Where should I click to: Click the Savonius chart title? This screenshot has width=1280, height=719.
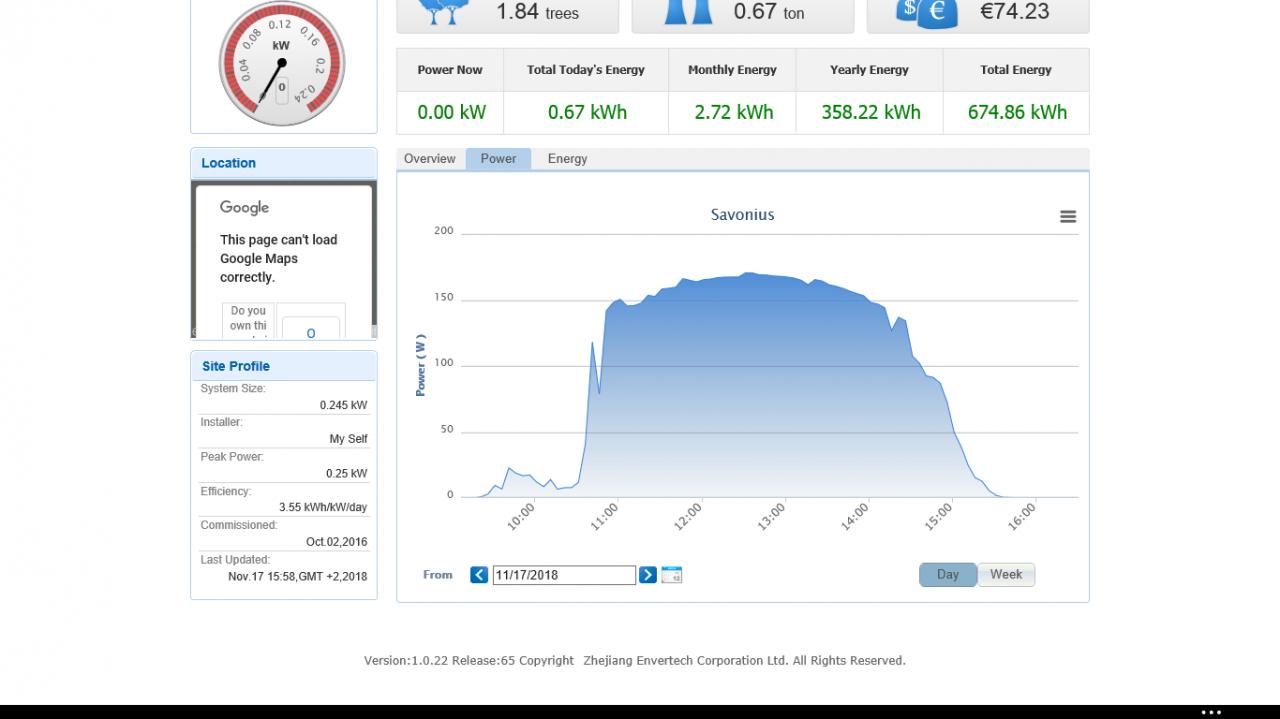(x=742, y=215)
